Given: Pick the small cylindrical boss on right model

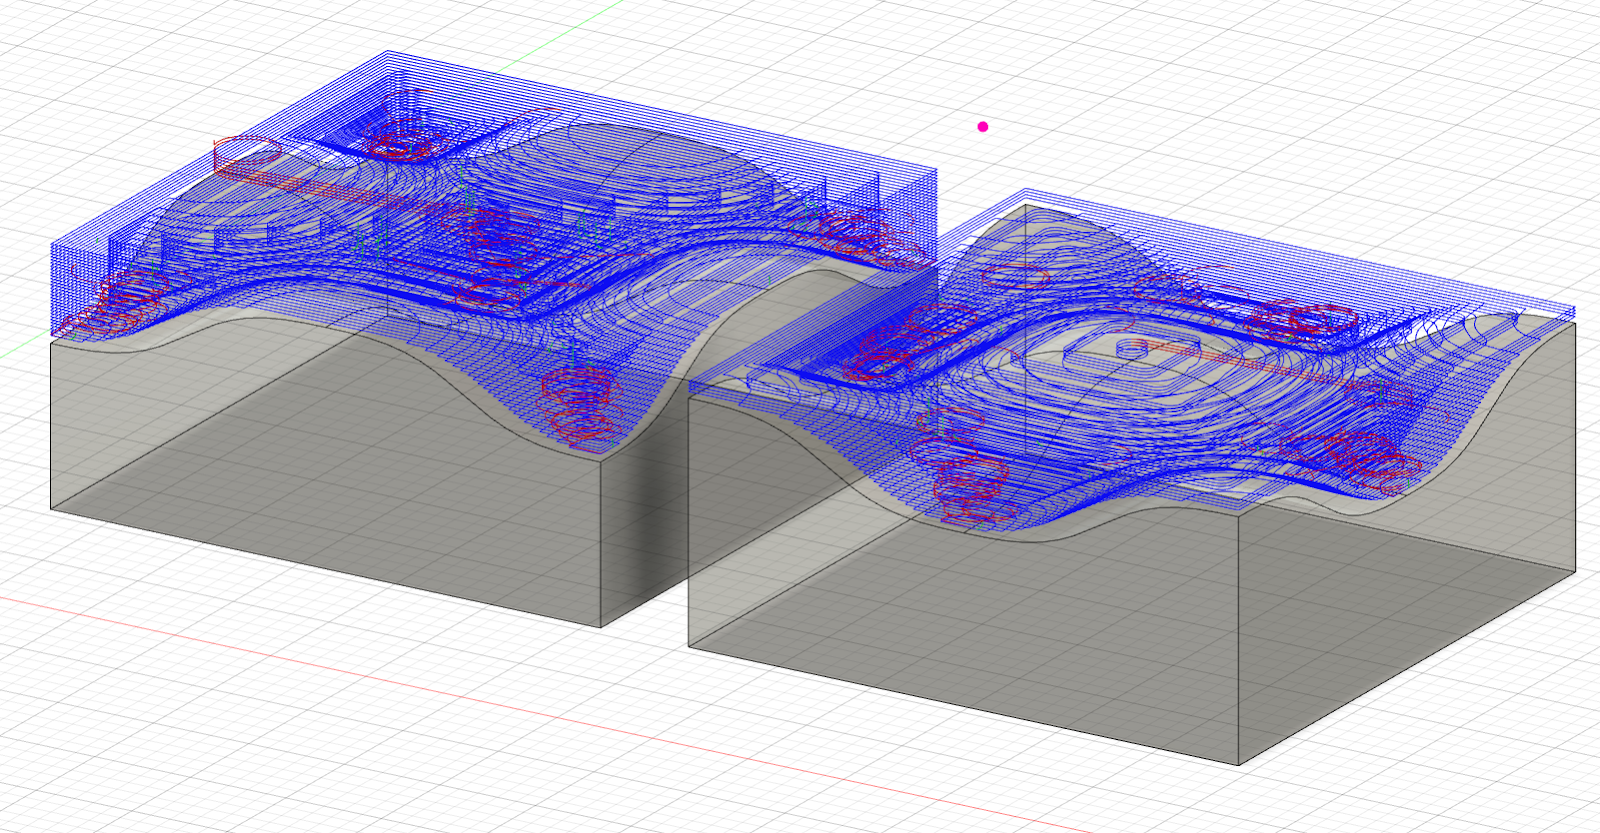Looking at the screenshot, I should (x=1130, y=349).
